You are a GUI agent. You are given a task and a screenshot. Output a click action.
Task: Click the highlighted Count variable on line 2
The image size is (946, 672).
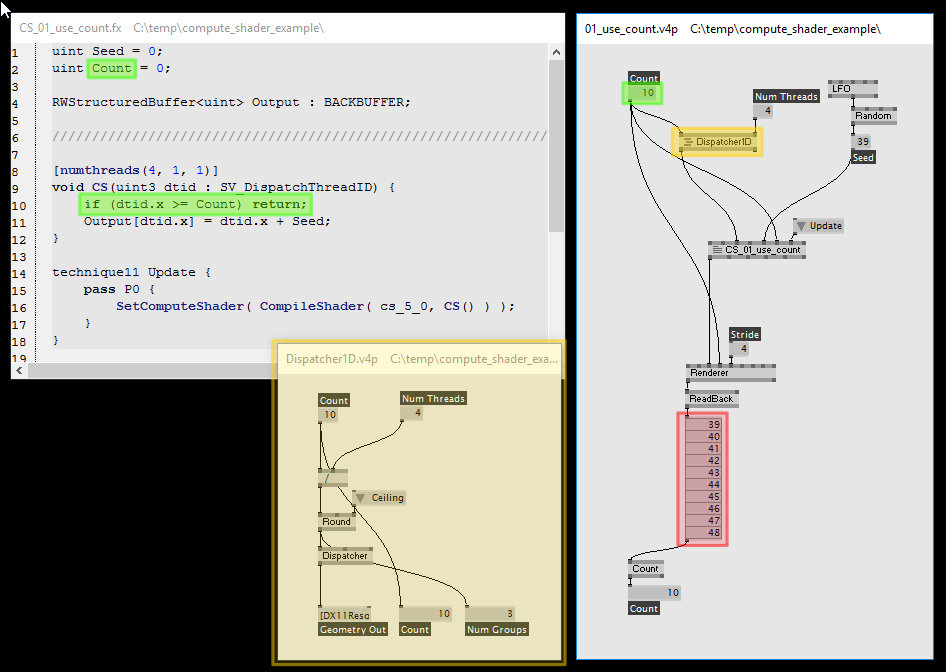[x=111, y=67]
